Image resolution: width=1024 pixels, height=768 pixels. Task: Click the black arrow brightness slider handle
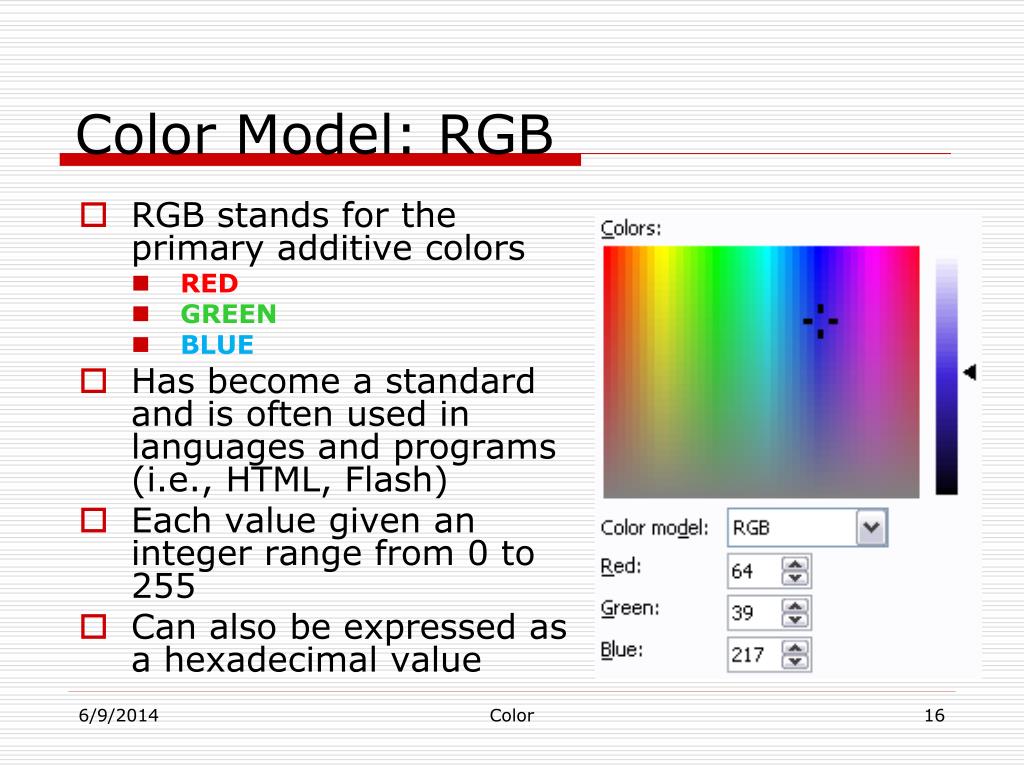(970, 372)
